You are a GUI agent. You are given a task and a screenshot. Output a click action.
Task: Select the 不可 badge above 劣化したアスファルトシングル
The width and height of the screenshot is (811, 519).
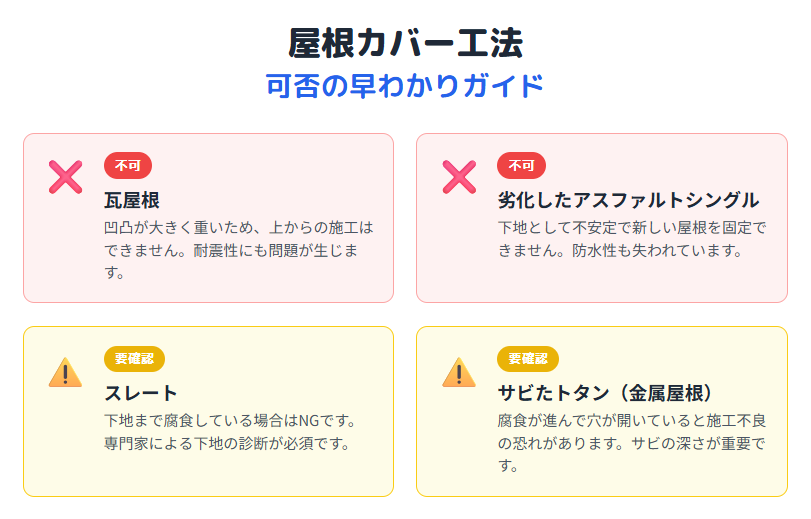(x=521, y=166)
